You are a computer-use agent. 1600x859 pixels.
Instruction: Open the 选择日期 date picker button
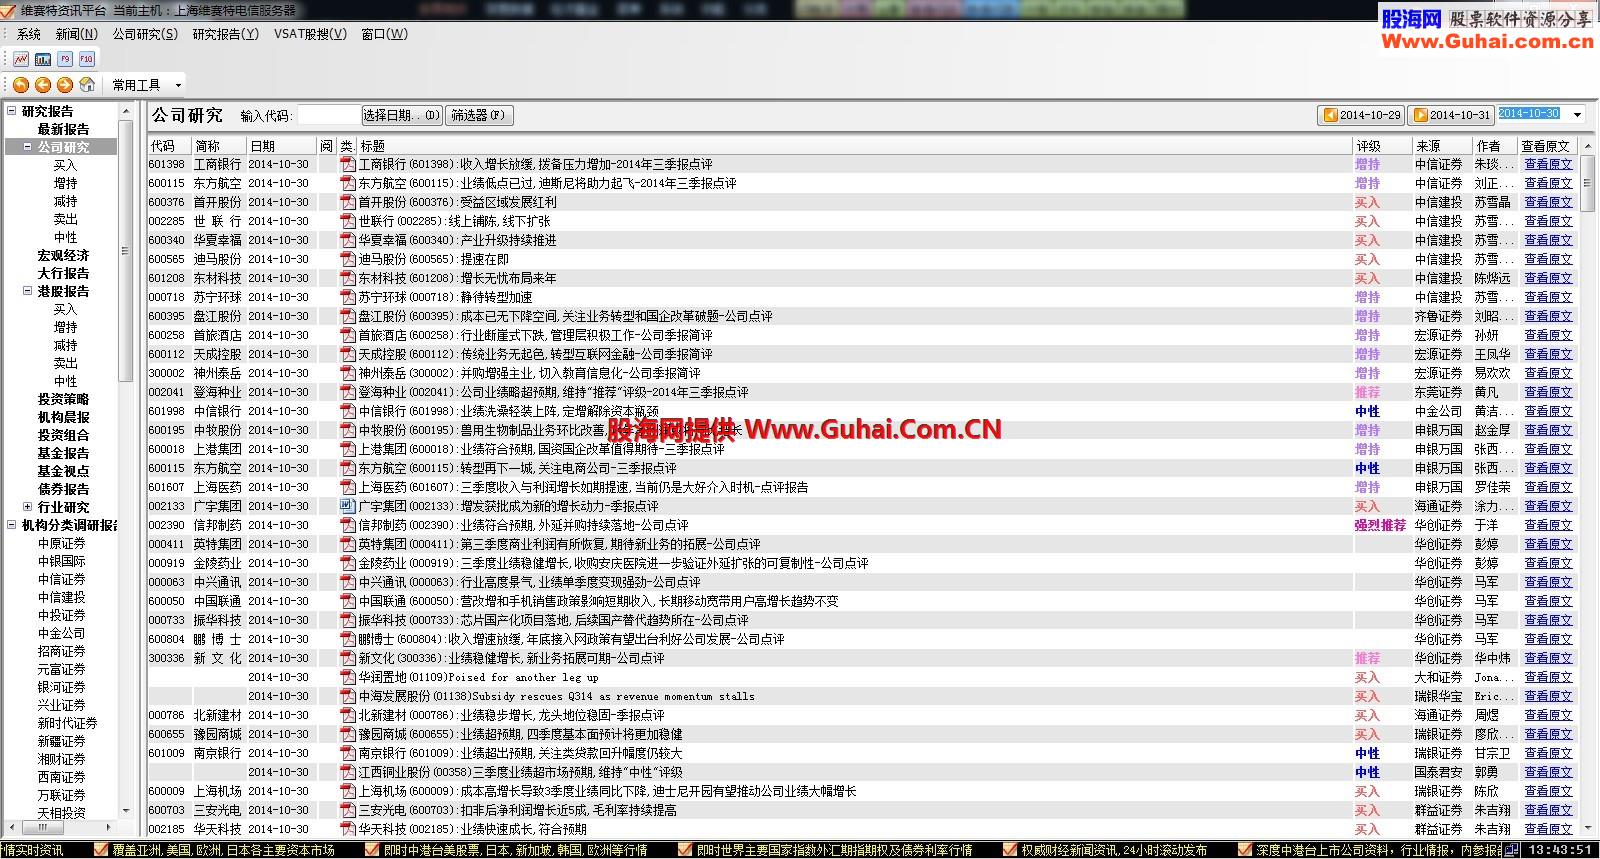tap(402, 115)
